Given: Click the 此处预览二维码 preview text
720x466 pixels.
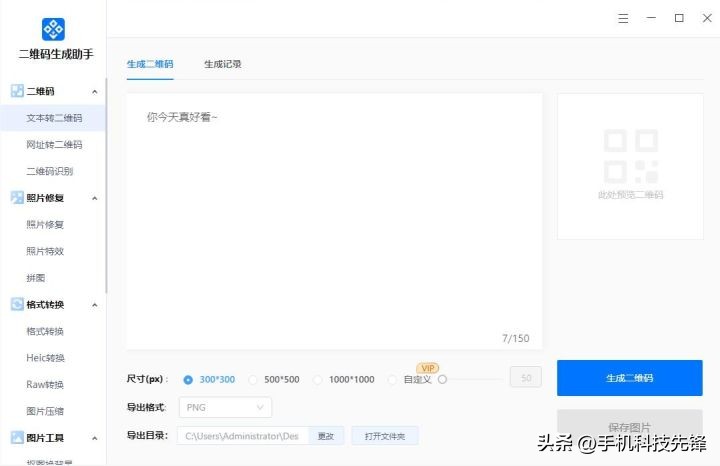Looking at the screenshot, I should click(x=630, y=195).
